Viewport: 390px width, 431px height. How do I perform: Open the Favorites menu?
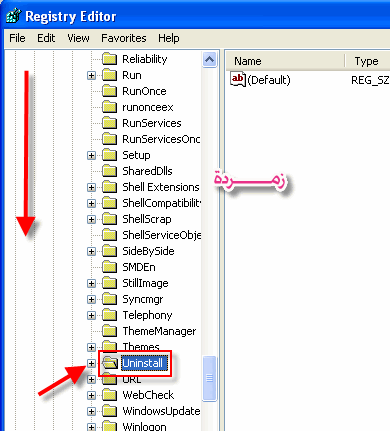pos(124,38)
